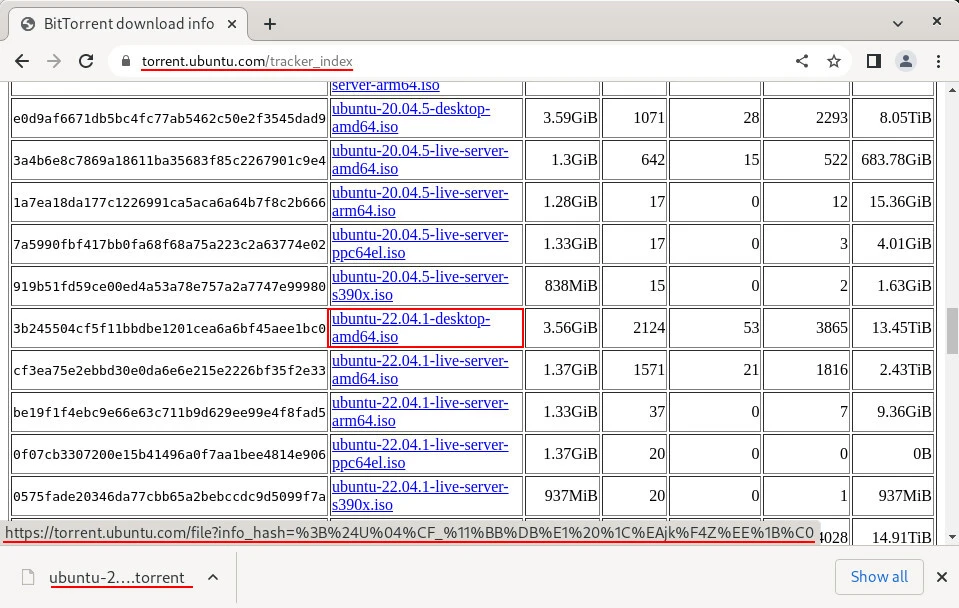
Task: Show all downloads
Action: click(x=878, y=577)
